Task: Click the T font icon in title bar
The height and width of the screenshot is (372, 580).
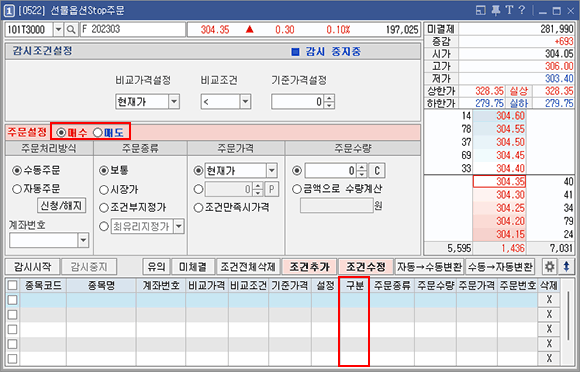Action: click(509, 10)
